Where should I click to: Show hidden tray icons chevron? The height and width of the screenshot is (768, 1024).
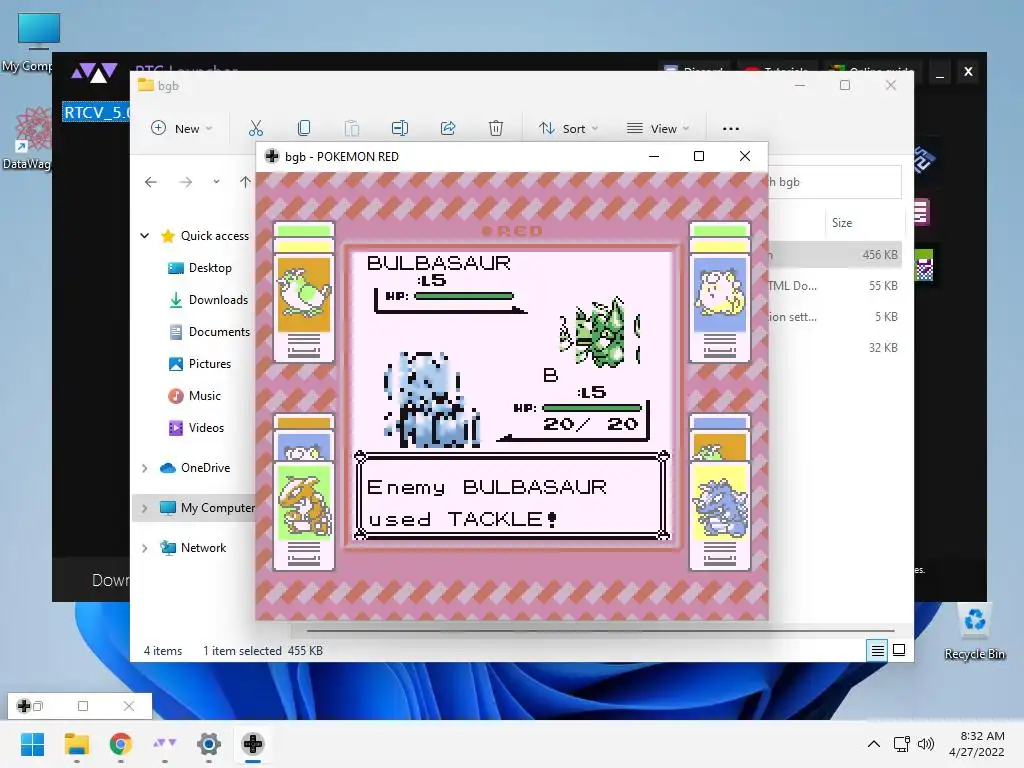874,744
